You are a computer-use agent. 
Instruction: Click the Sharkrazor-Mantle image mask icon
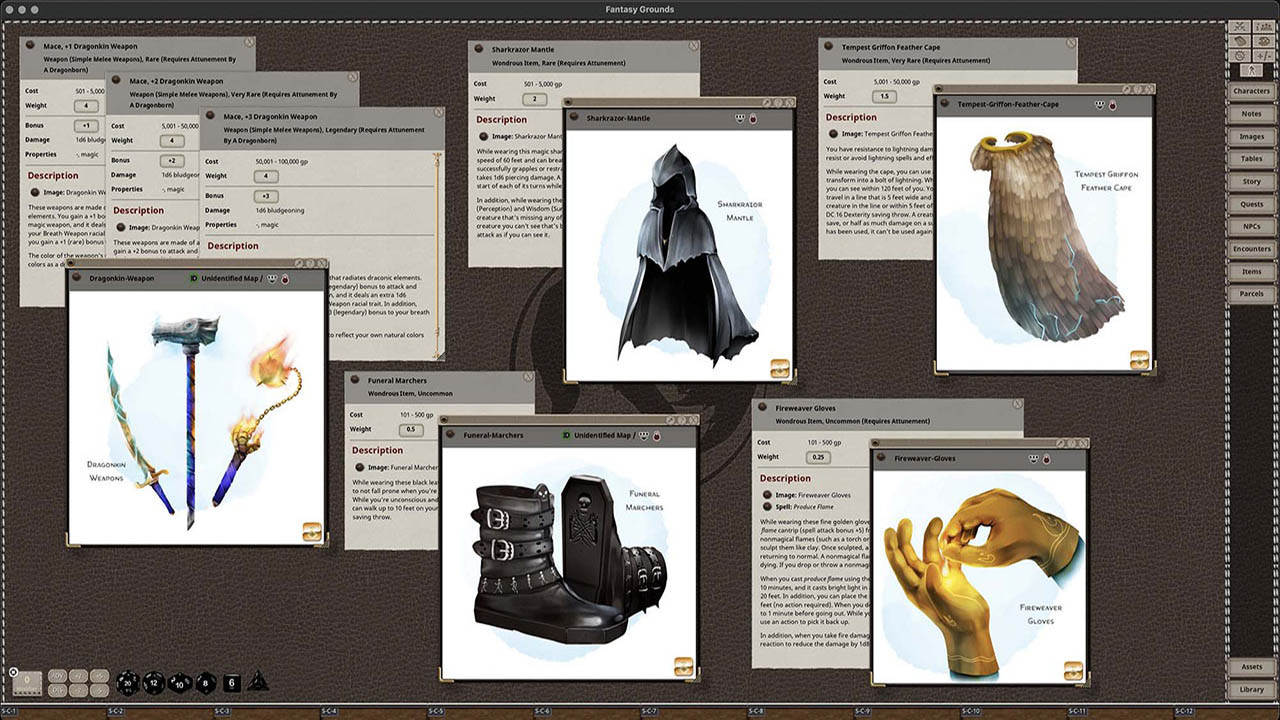(740, 118)
